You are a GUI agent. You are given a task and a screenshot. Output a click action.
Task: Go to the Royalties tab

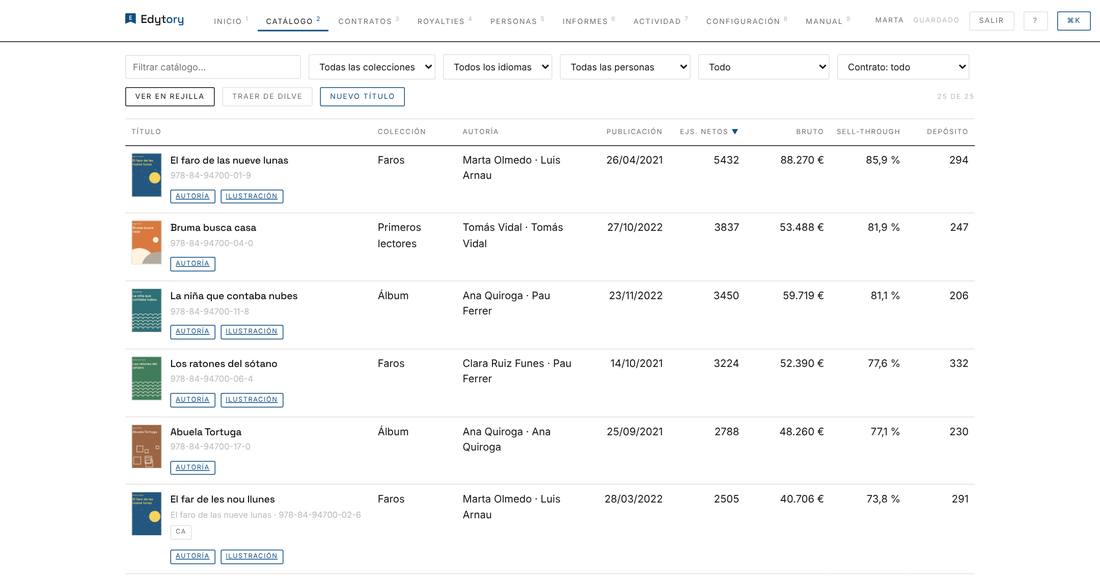point(441,21)
